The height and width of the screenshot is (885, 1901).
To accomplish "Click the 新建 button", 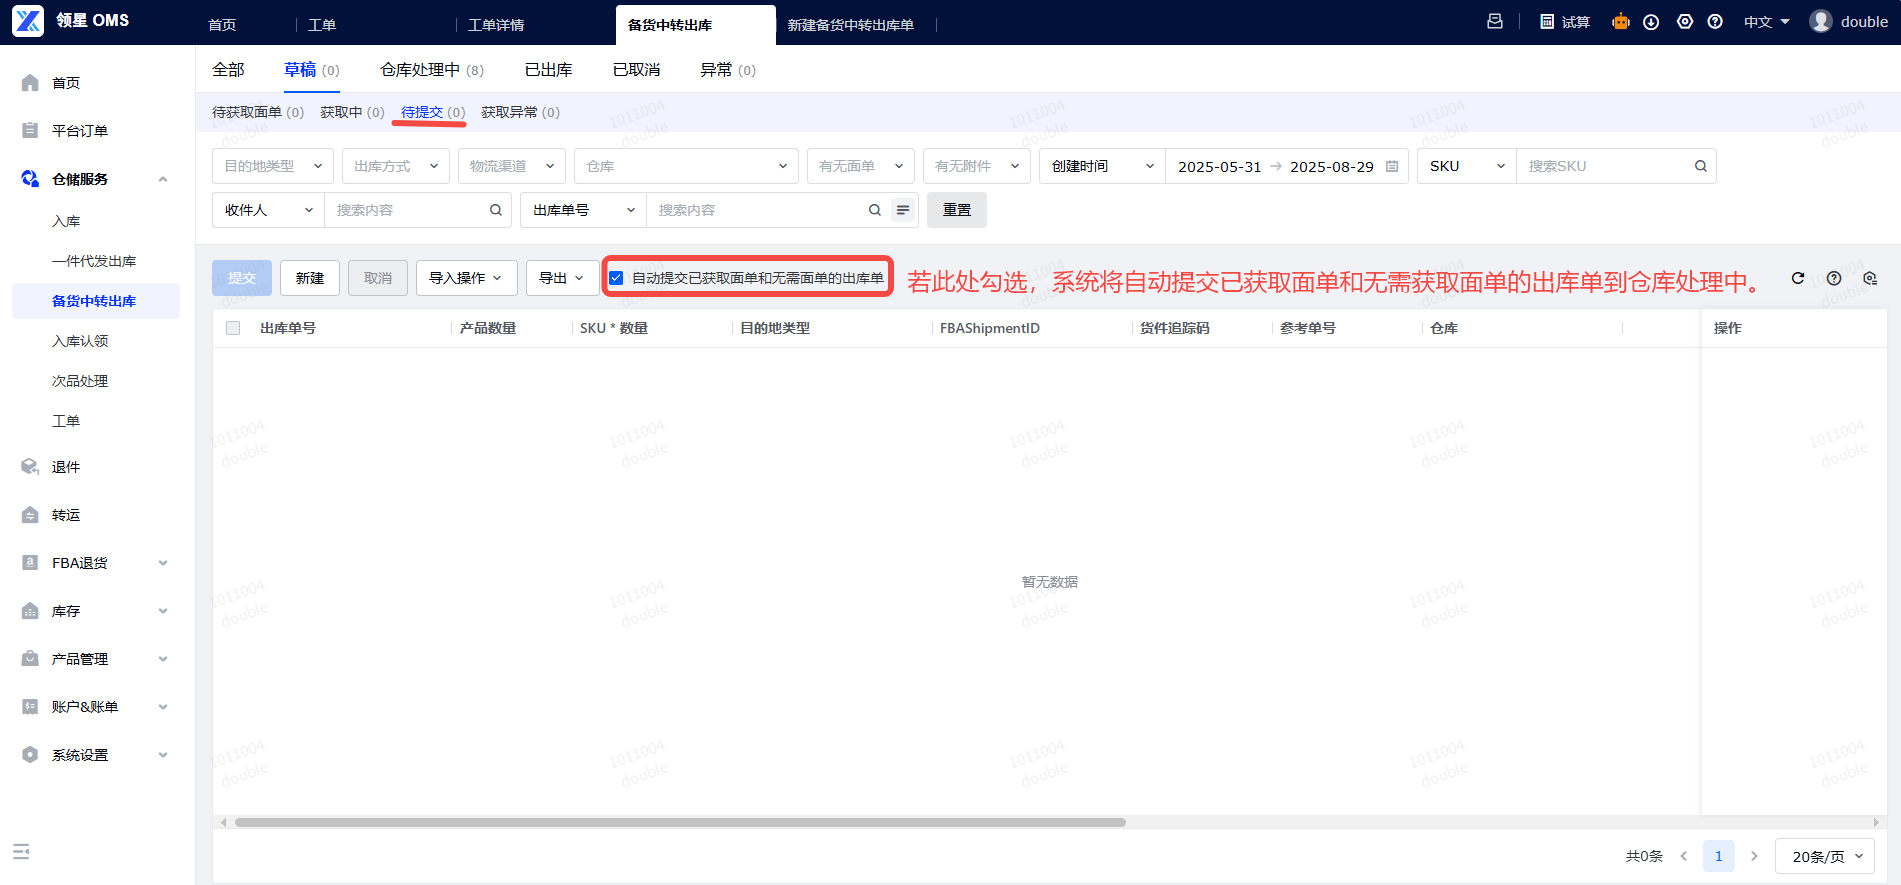I will click(x=310, y=278).
